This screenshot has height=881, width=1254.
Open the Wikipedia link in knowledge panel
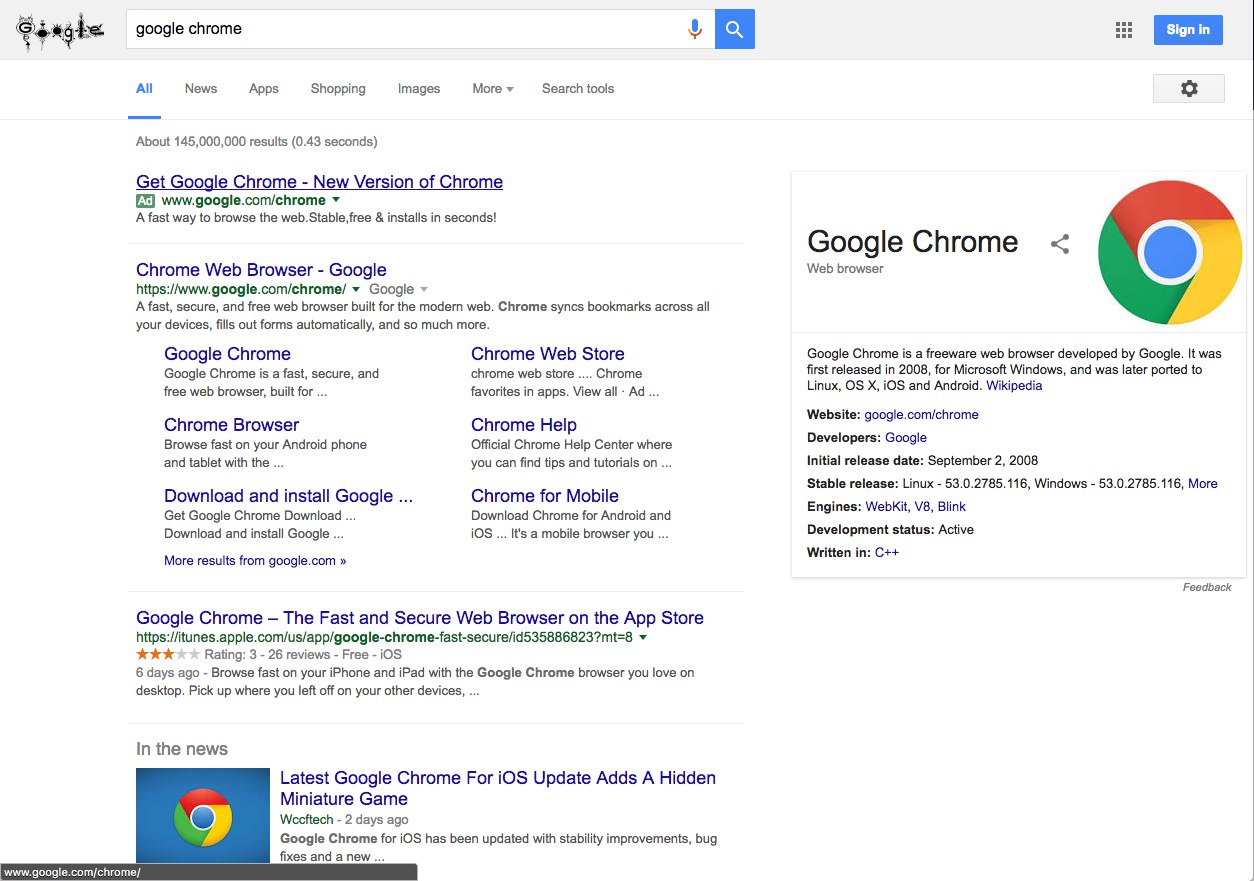click(1014, 385)
